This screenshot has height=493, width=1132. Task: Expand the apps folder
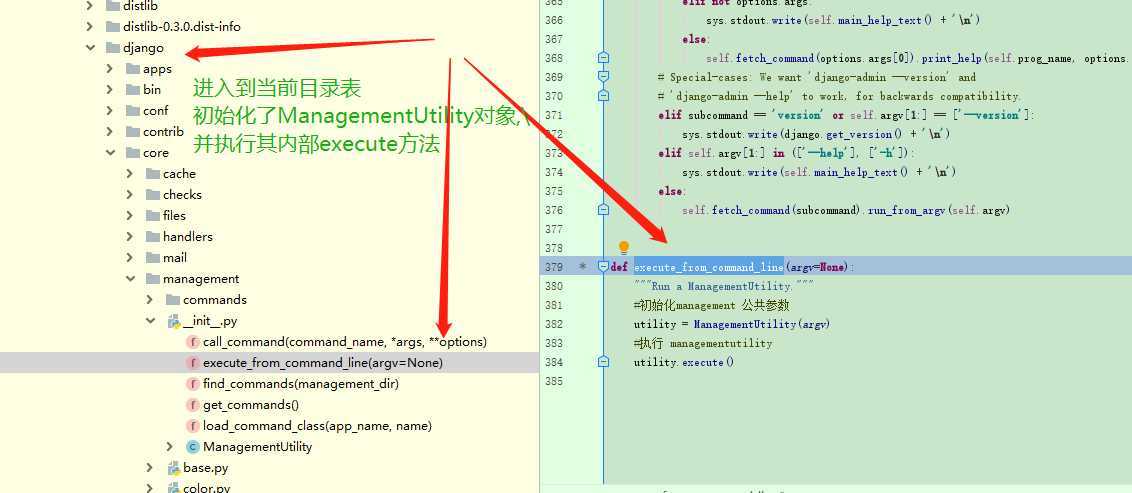pos(110,69)
